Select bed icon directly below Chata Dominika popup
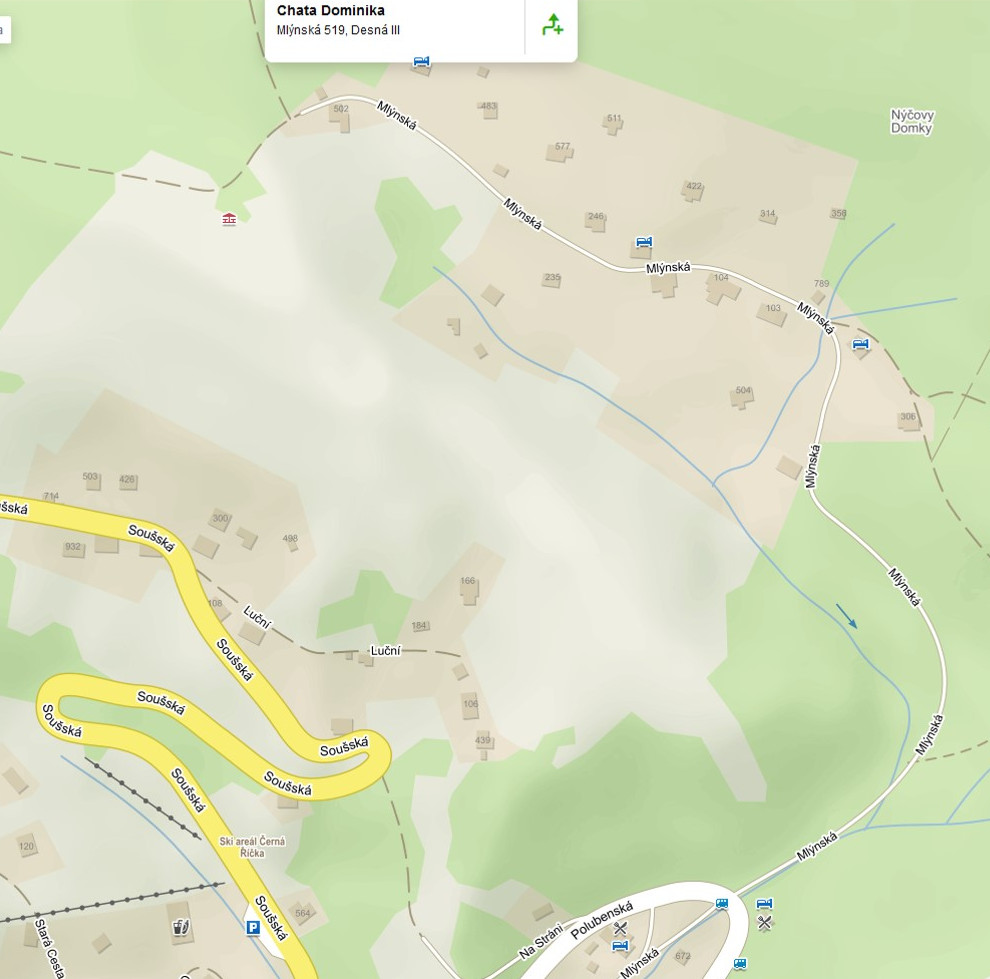This screenshot has height=979, width=990. tap(421, 61)
